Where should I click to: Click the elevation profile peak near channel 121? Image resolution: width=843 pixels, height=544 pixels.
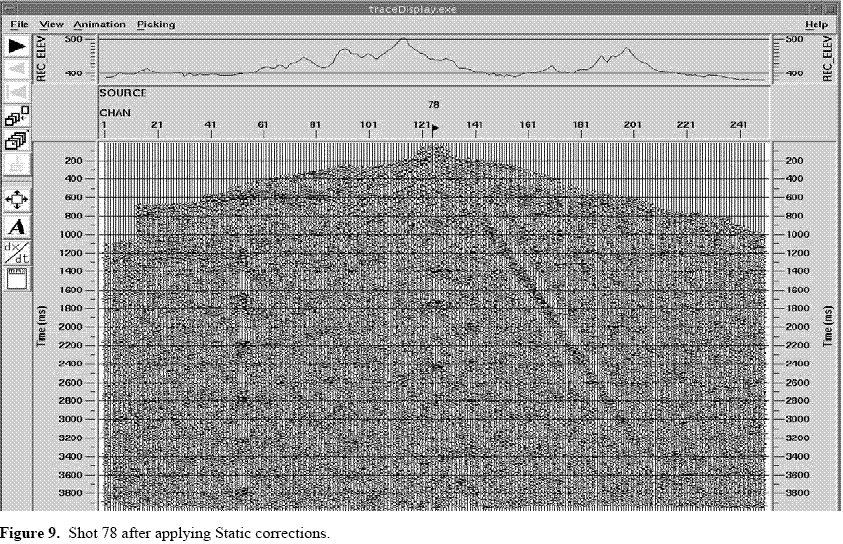tap(402, 41)
